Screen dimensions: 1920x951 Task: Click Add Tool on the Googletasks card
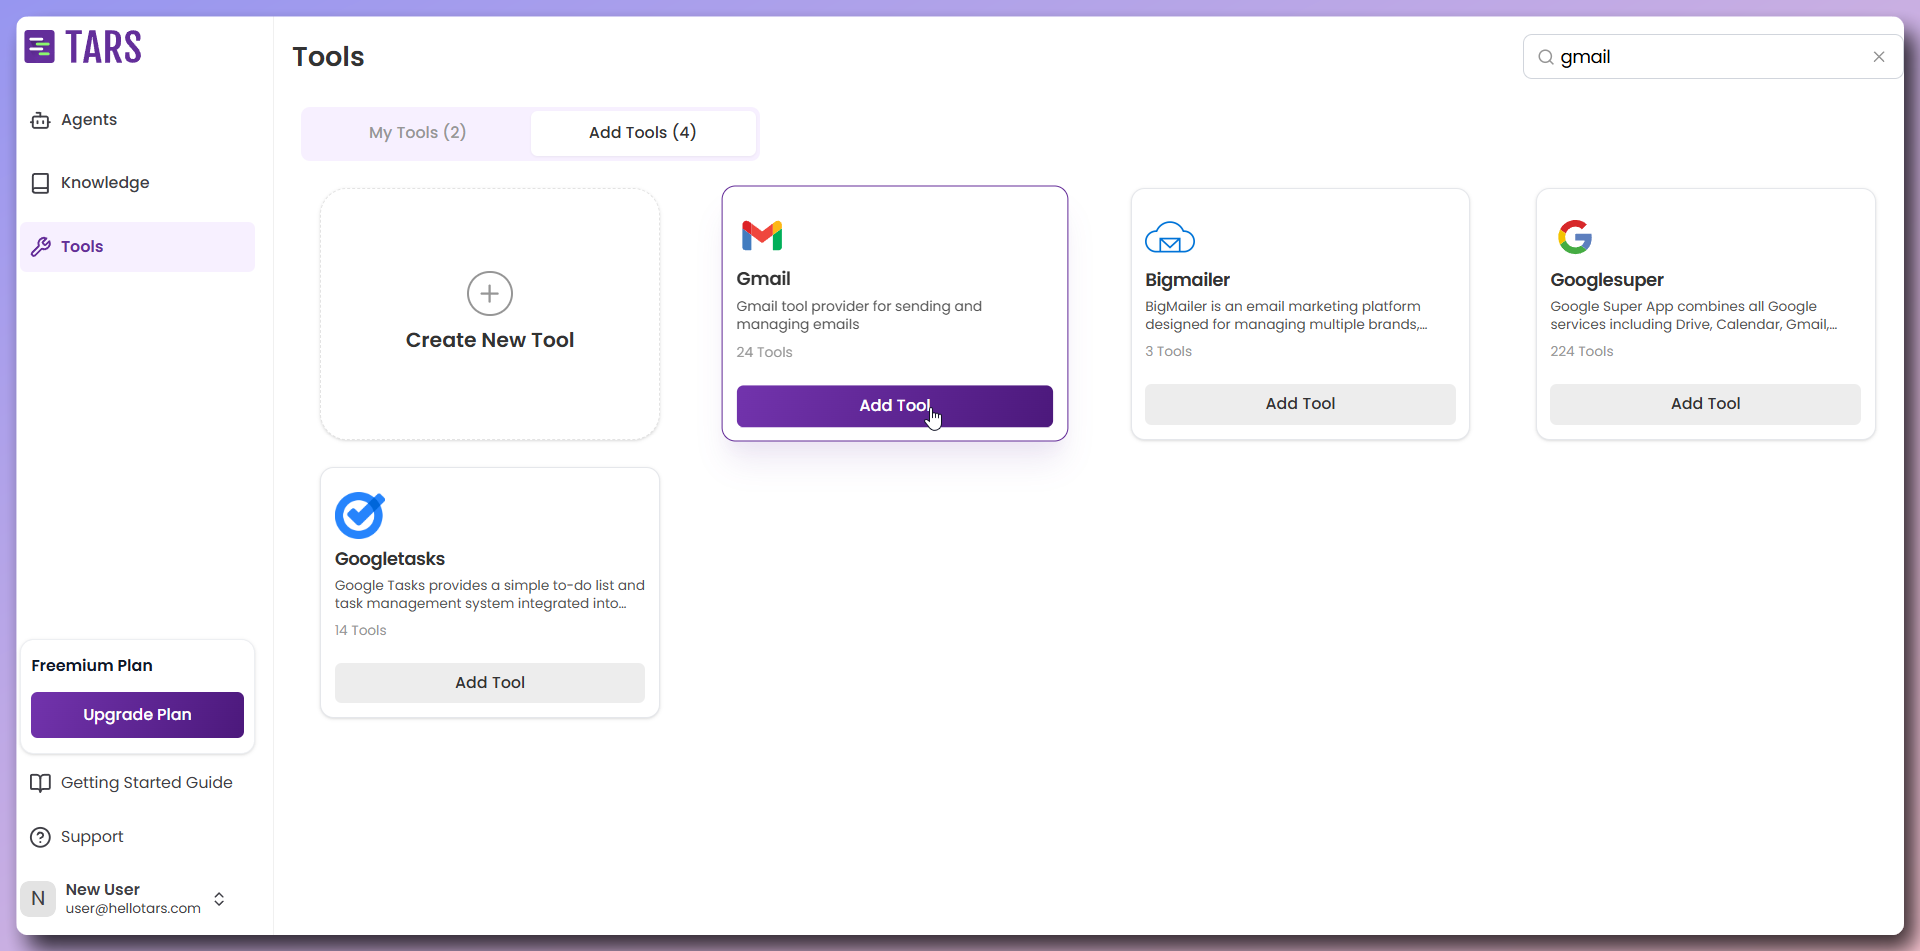point(489,682)
